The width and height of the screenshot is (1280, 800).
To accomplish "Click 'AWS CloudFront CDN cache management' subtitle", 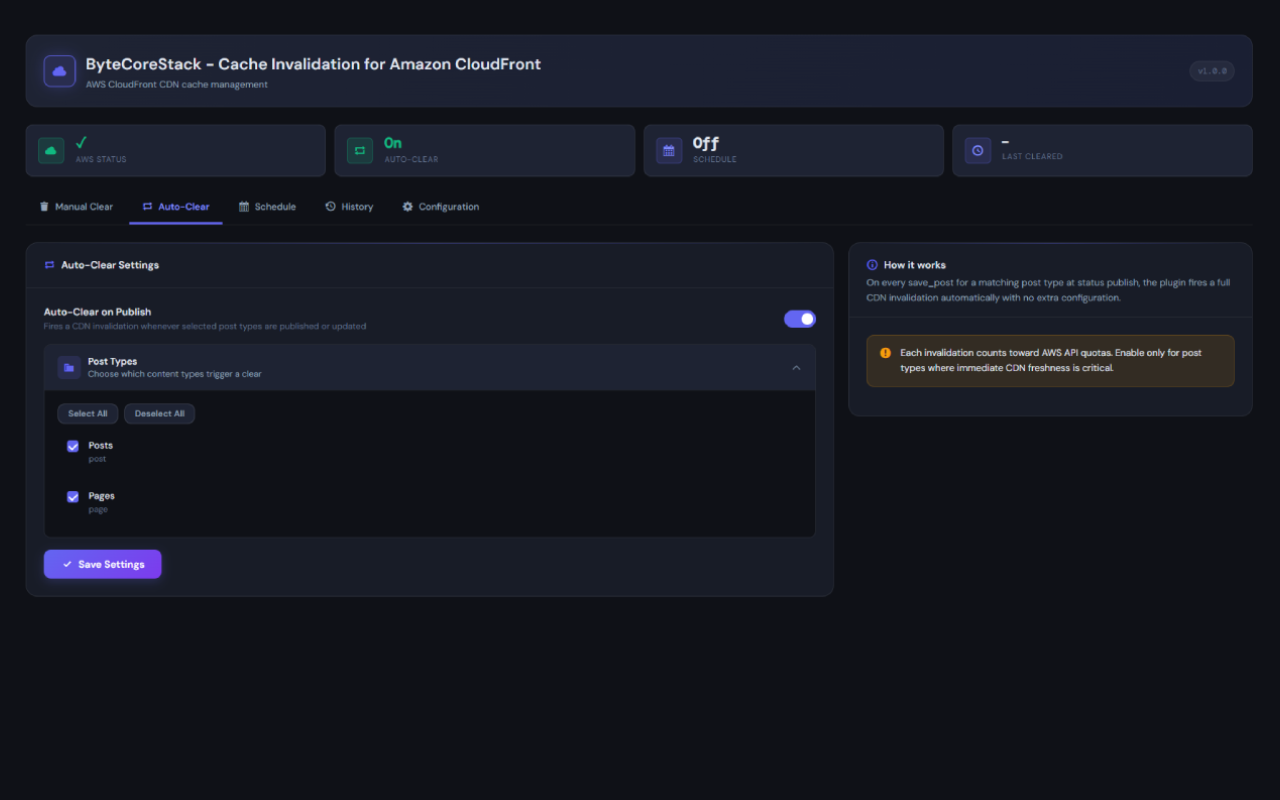I will 177,85.
